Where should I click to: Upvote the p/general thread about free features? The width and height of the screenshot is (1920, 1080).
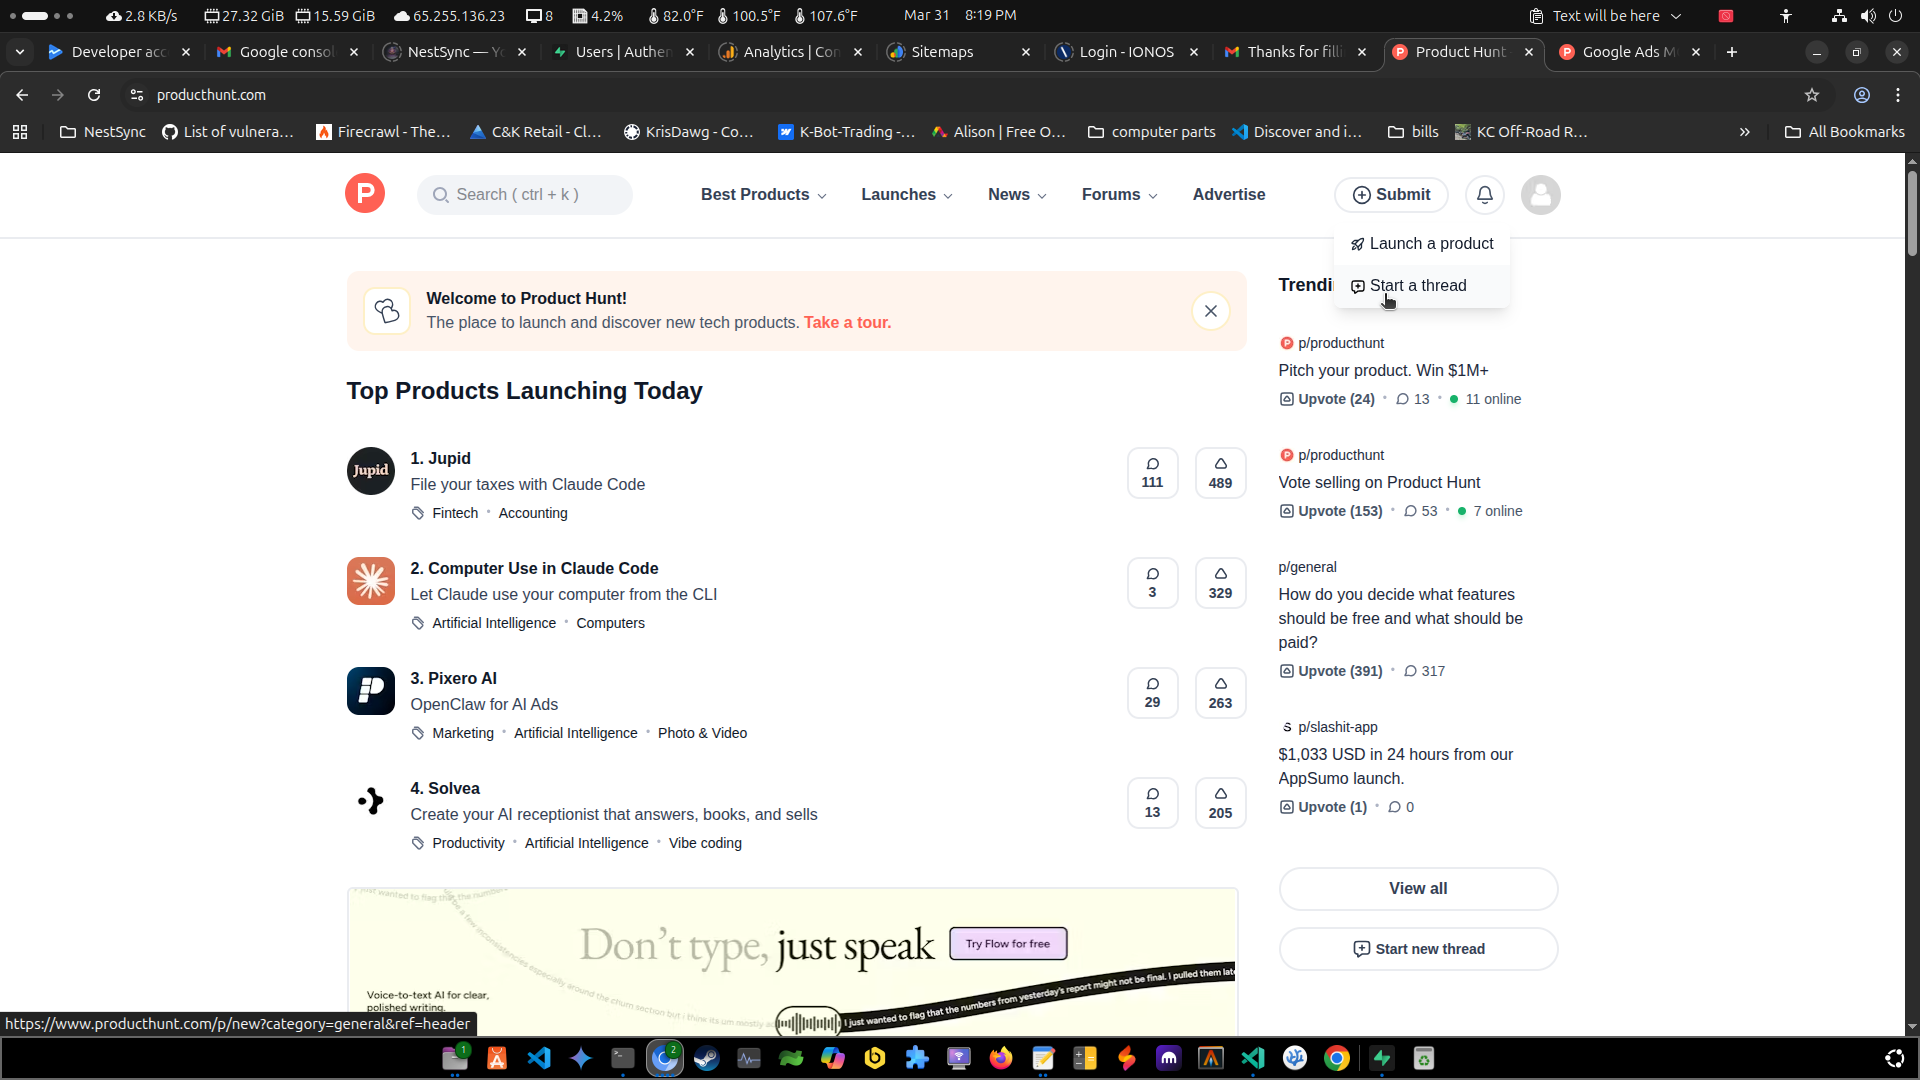click(x=1330, y=671)
